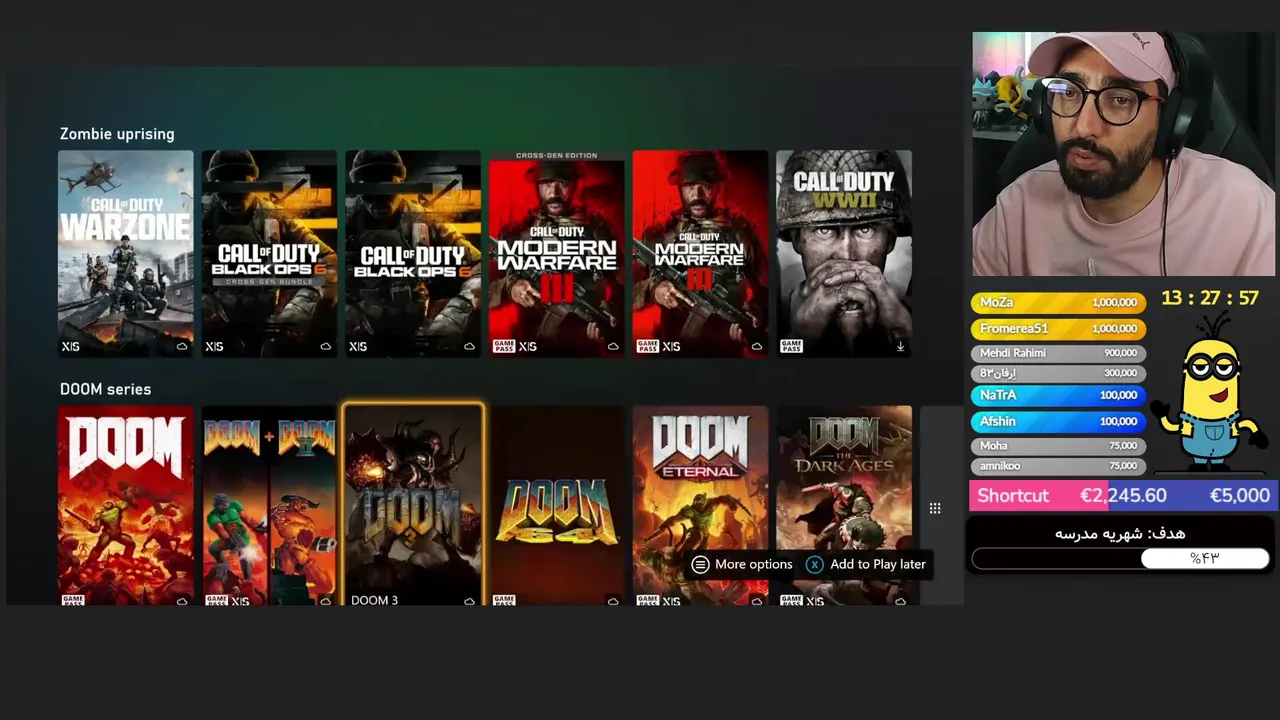Launch the highlighted DOOM 3 tile
The width and height of the screenshot is (1280, 720).
(413, 506)
